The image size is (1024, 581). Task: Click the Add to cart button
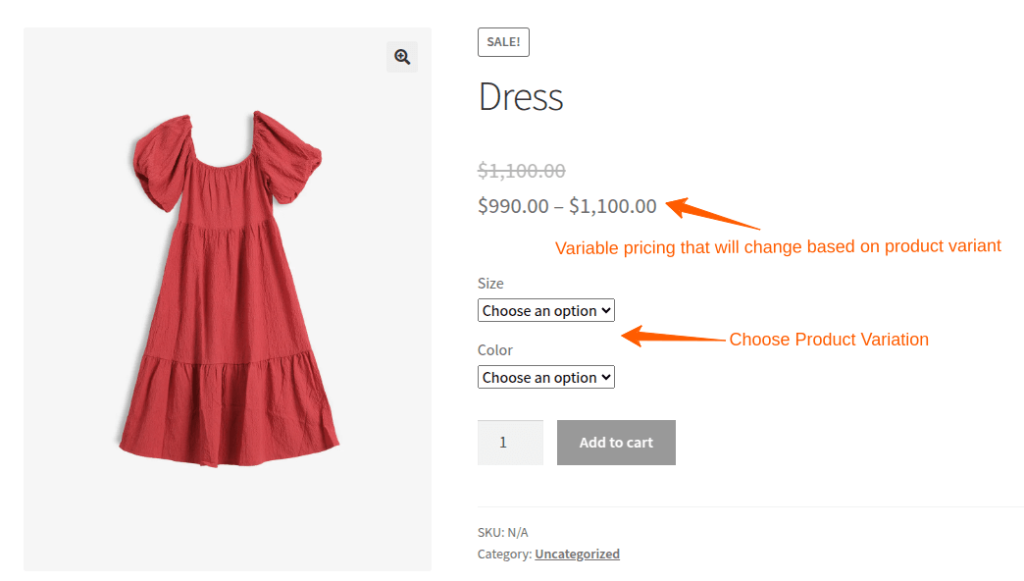(x=616, y=443)
